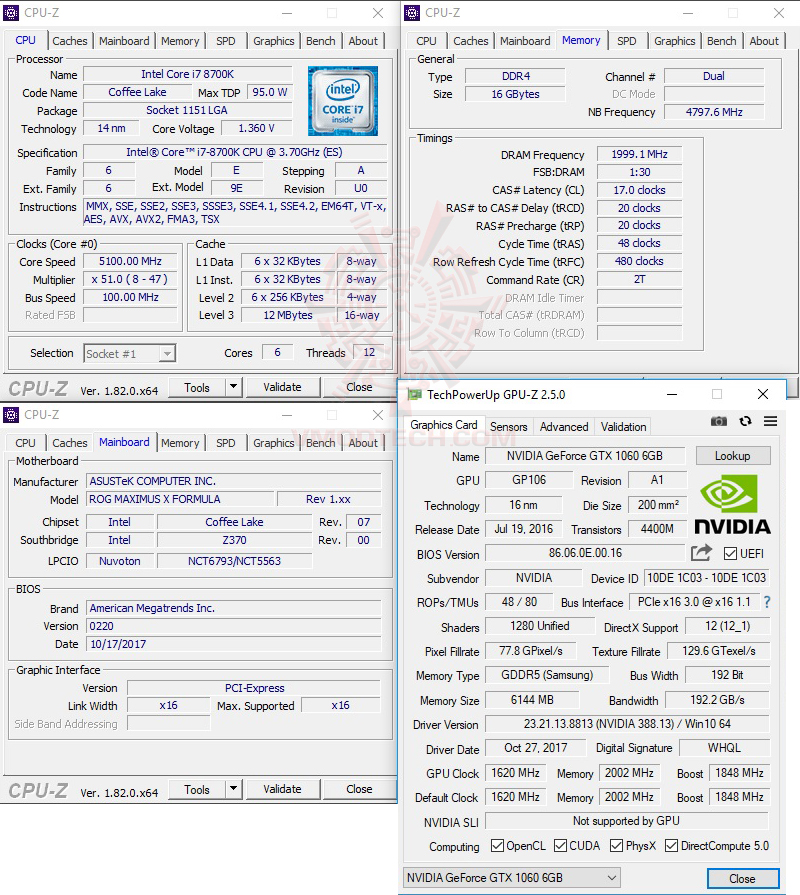Toggle the UEFI checkbox
Screen dimensions: 800x895
pos(730,554)
